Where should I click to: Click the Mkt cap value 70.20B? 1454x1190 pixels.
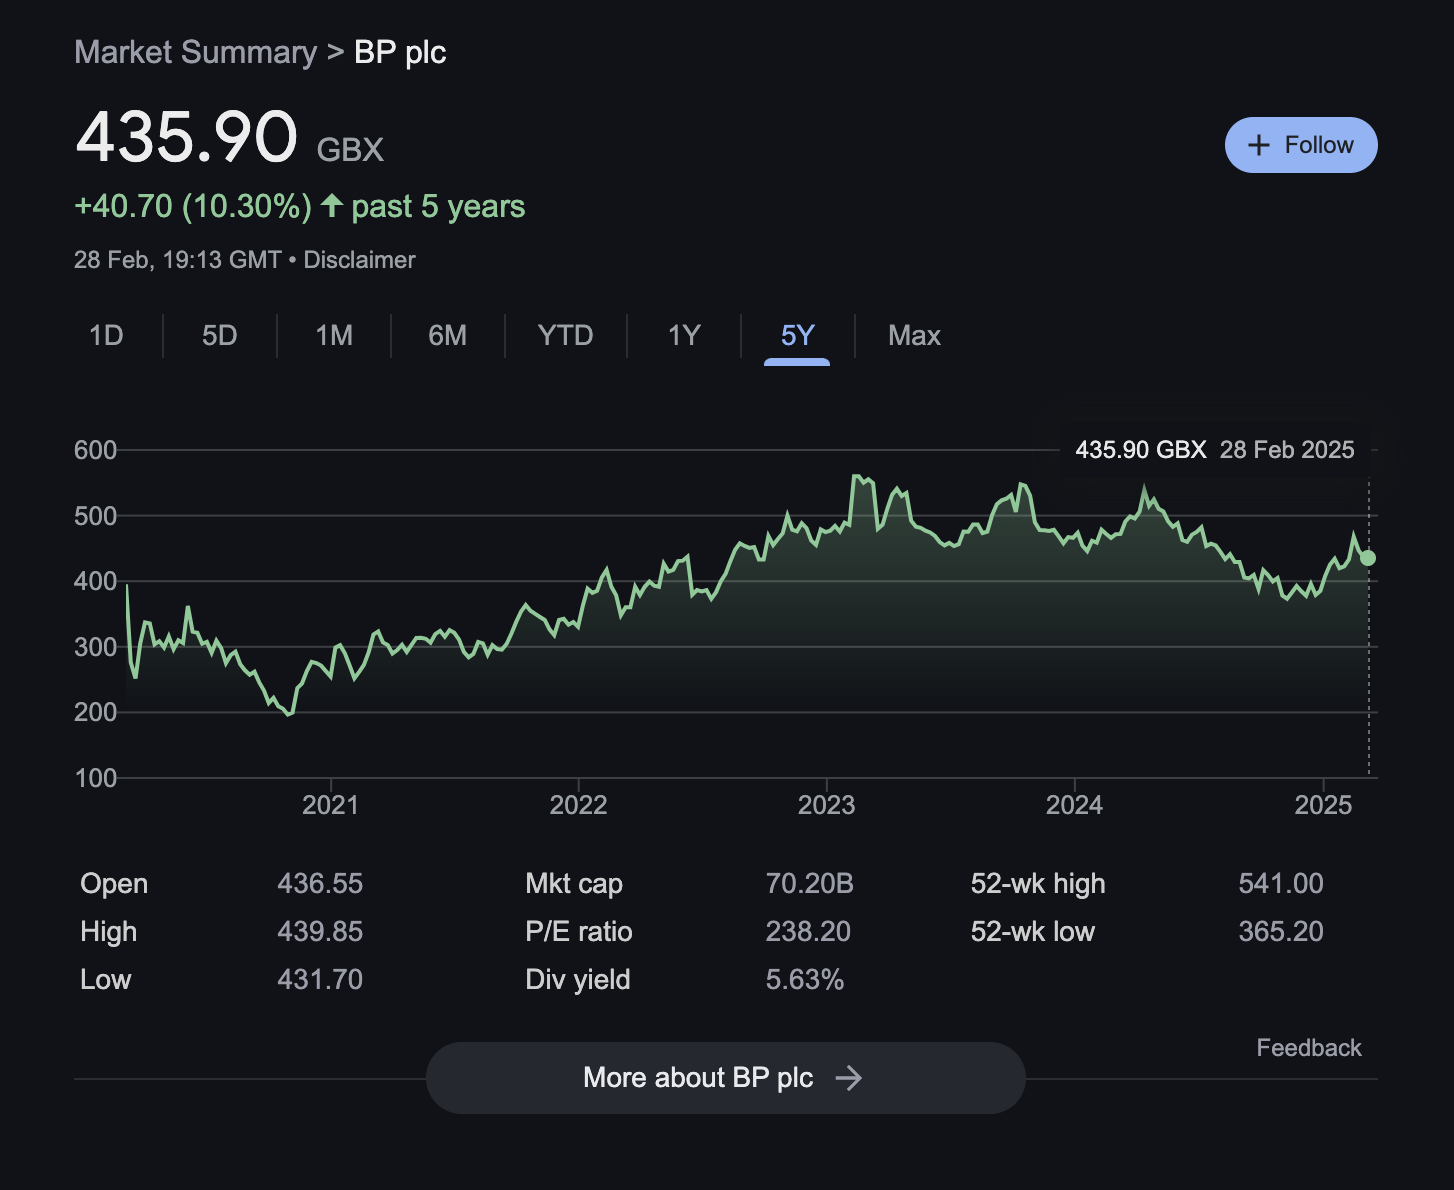809,884
